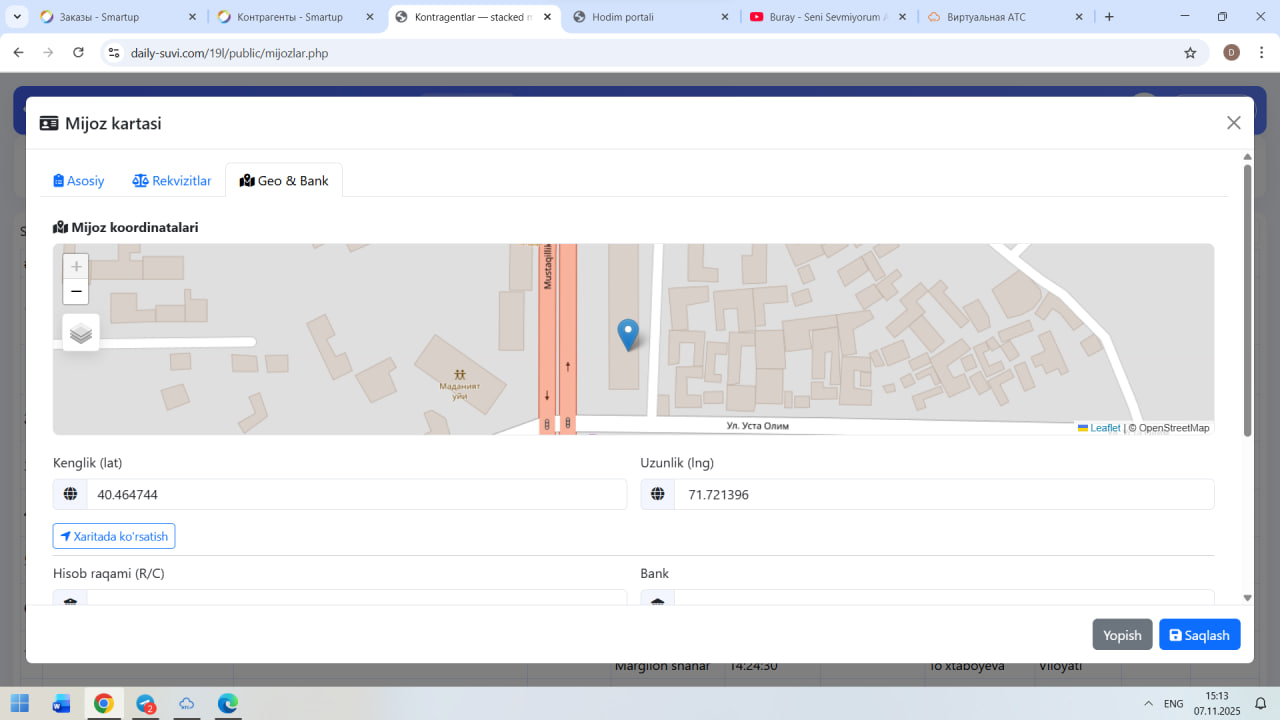Viewport: 1280px width, 720px height.
Task: Switch input language from ENG
Action: click(x=1174, y=703)
